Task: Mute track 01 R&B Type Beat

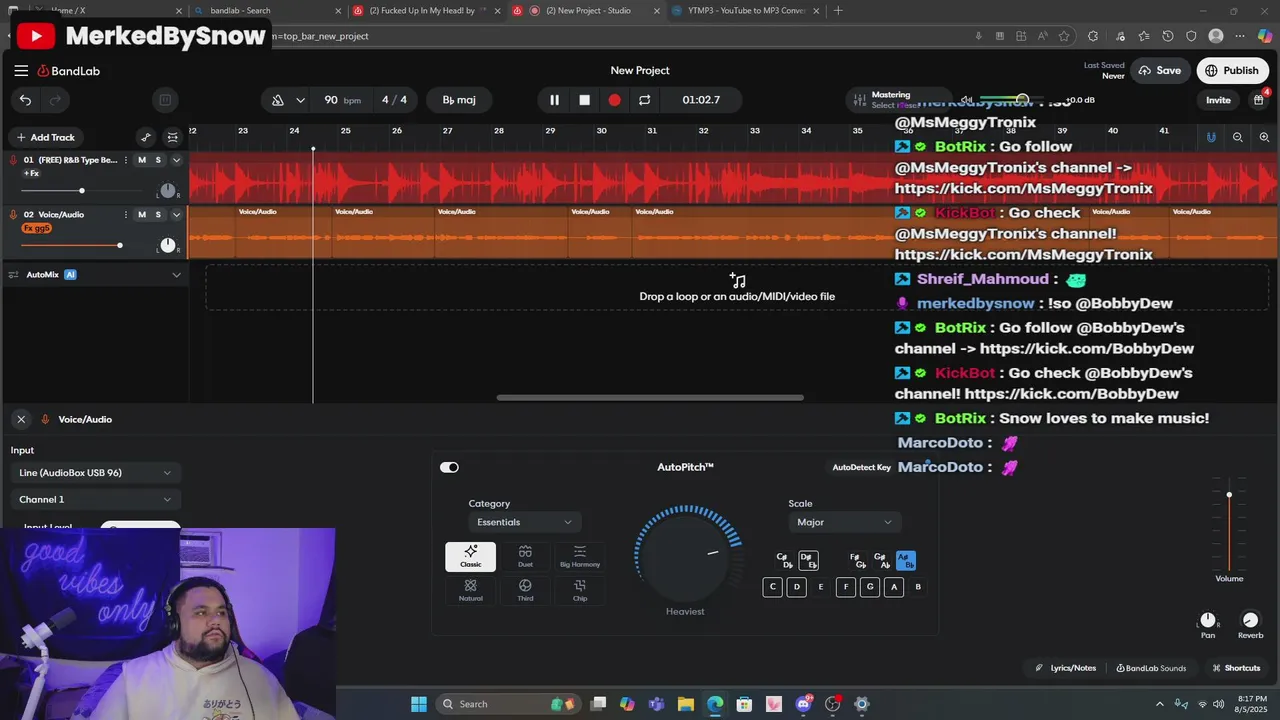Action: pyautogui.click(x=141, y=160)
